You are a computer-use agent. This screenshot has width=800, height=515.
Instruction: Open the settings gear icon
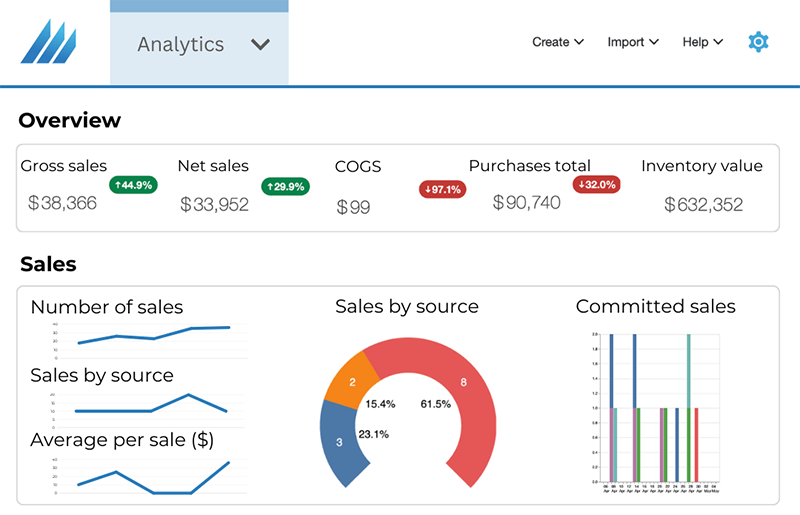(758, 42)
